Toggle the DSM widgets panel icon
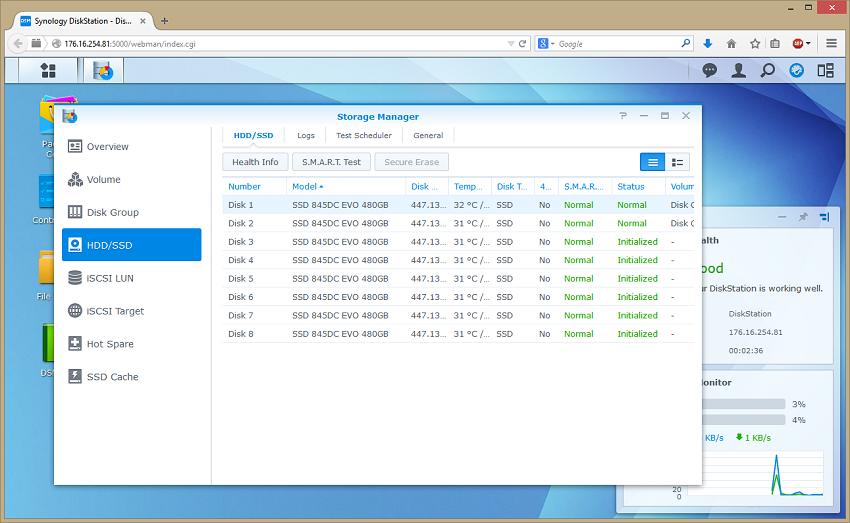This screenshot has width=850, height=523. coord(796,70)
